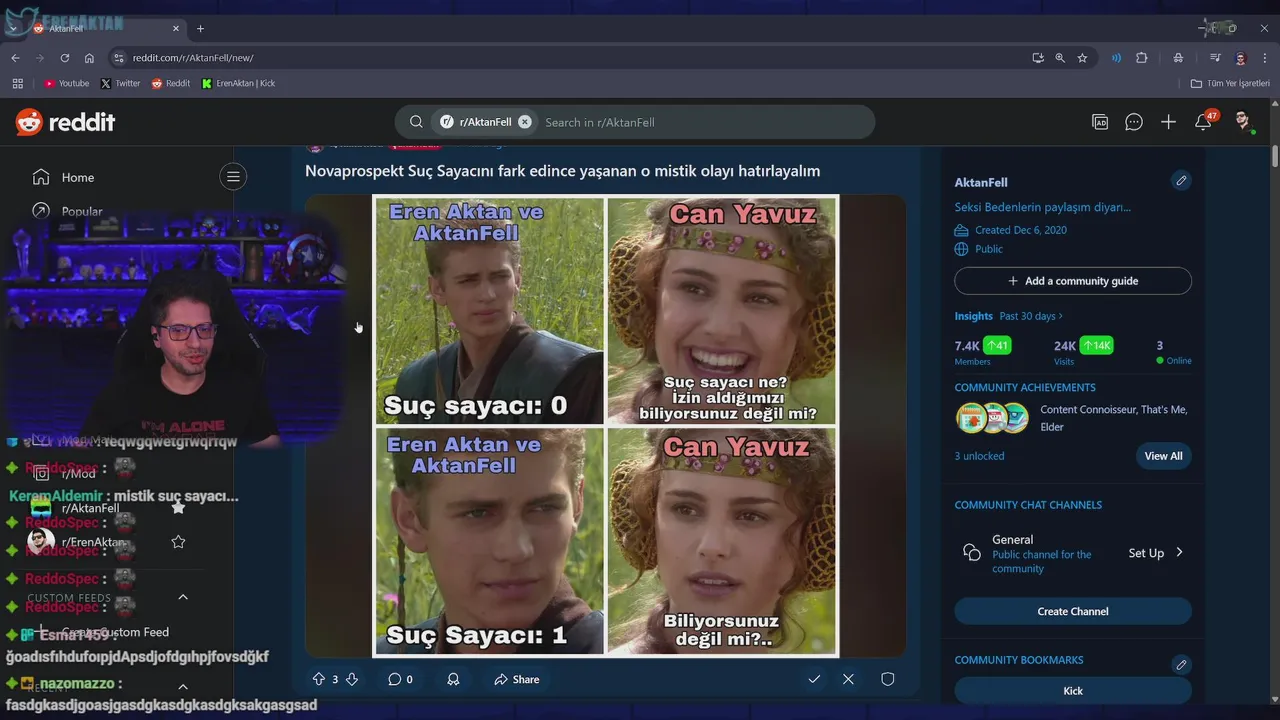This screenshot has height=720, width=1280.
Task: Open the Reddit bookmark in the bookmarks bar
Action: [171, 84]
